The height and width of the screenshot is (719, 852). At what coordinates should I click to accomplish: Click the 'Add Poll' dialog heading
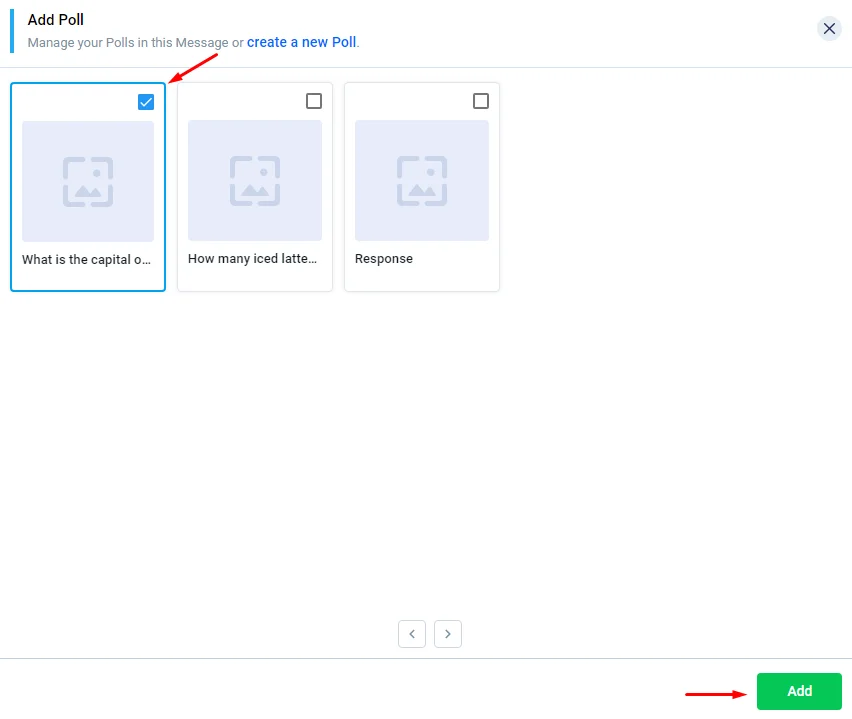(x=55, y=20)
